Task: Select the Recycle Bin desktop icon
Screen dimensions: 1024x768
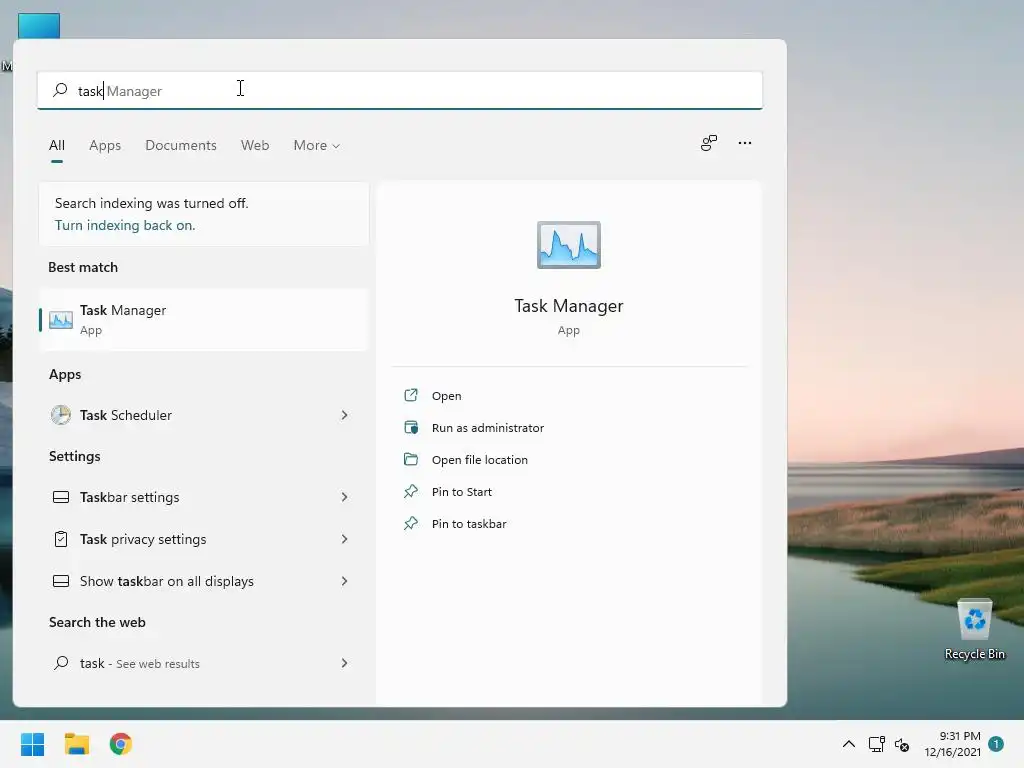Action: tap(974, 630)
